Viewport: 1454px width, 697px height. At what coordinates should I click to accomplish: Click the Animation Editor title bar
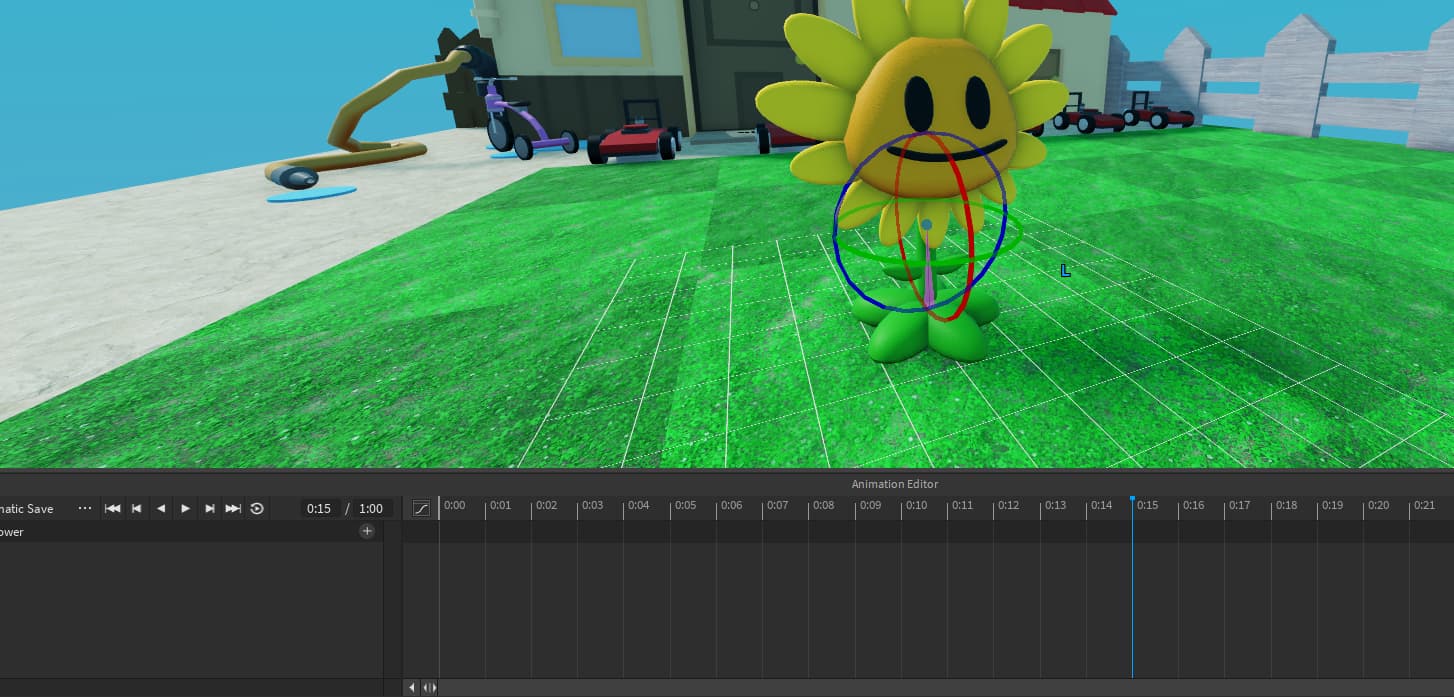[894, 484]
